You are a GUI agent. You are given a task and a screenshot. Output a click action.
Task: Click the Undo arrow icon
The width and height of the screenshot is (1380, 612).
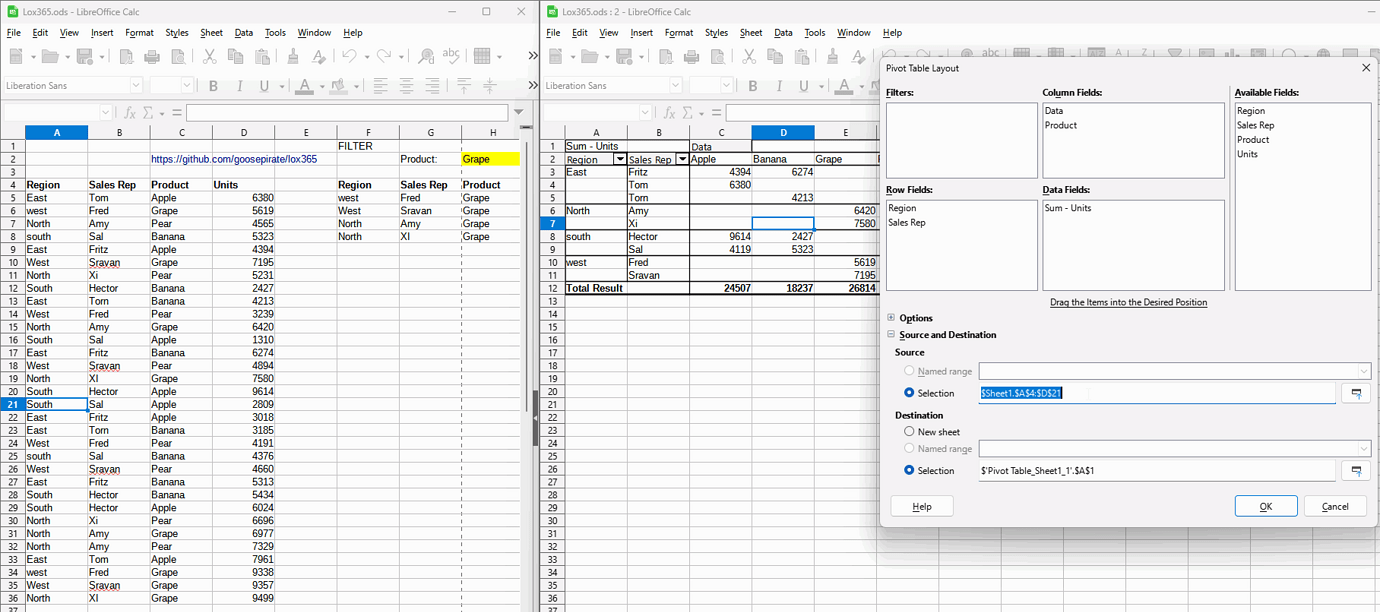[350, 55]
